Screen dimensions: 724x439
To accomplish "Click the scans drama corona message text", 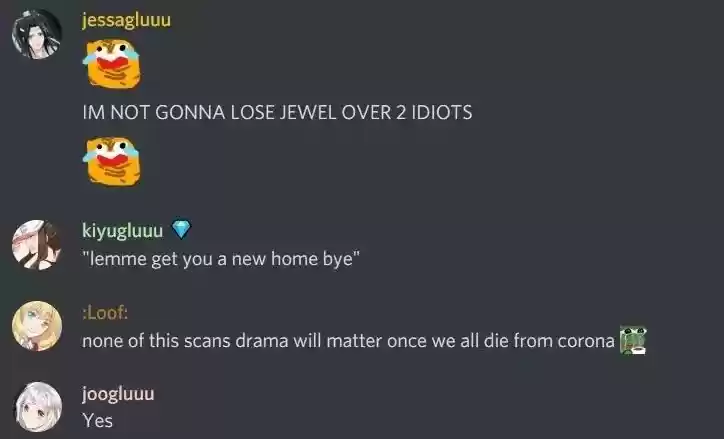I will click(x=348, y=341).
